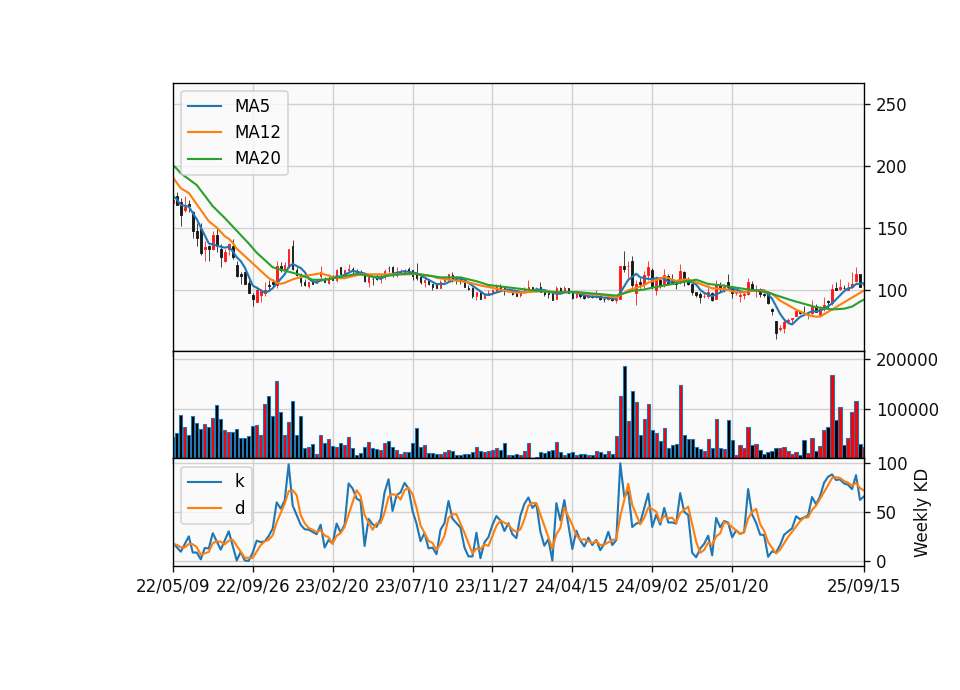Click the 200 price axis label
This screenshot has width=960, height=690.
(x=891, y=167)
